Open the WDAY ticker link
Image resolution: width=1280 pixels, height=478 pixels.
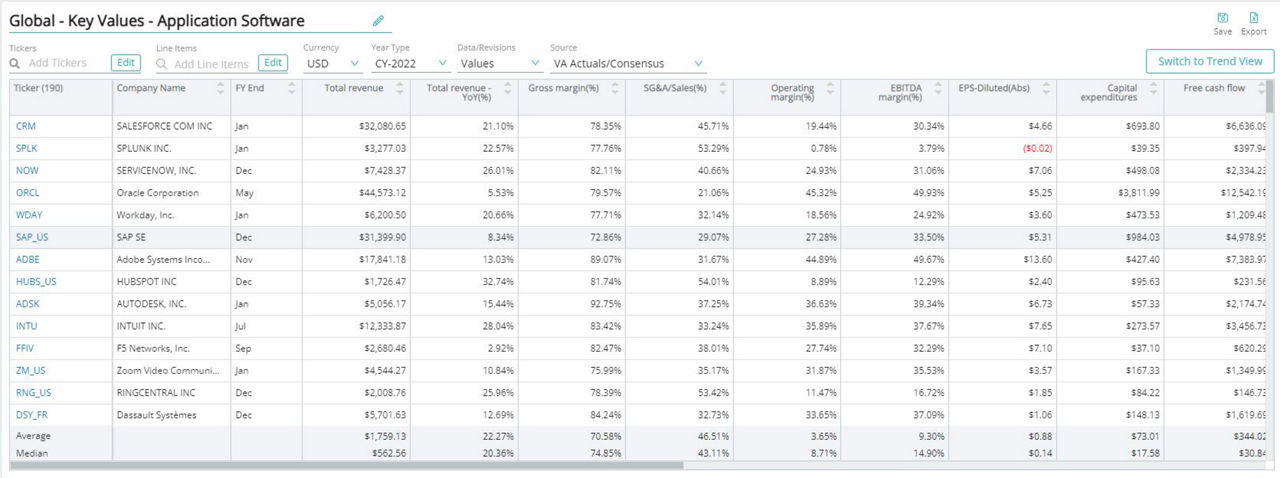[29, 215]
